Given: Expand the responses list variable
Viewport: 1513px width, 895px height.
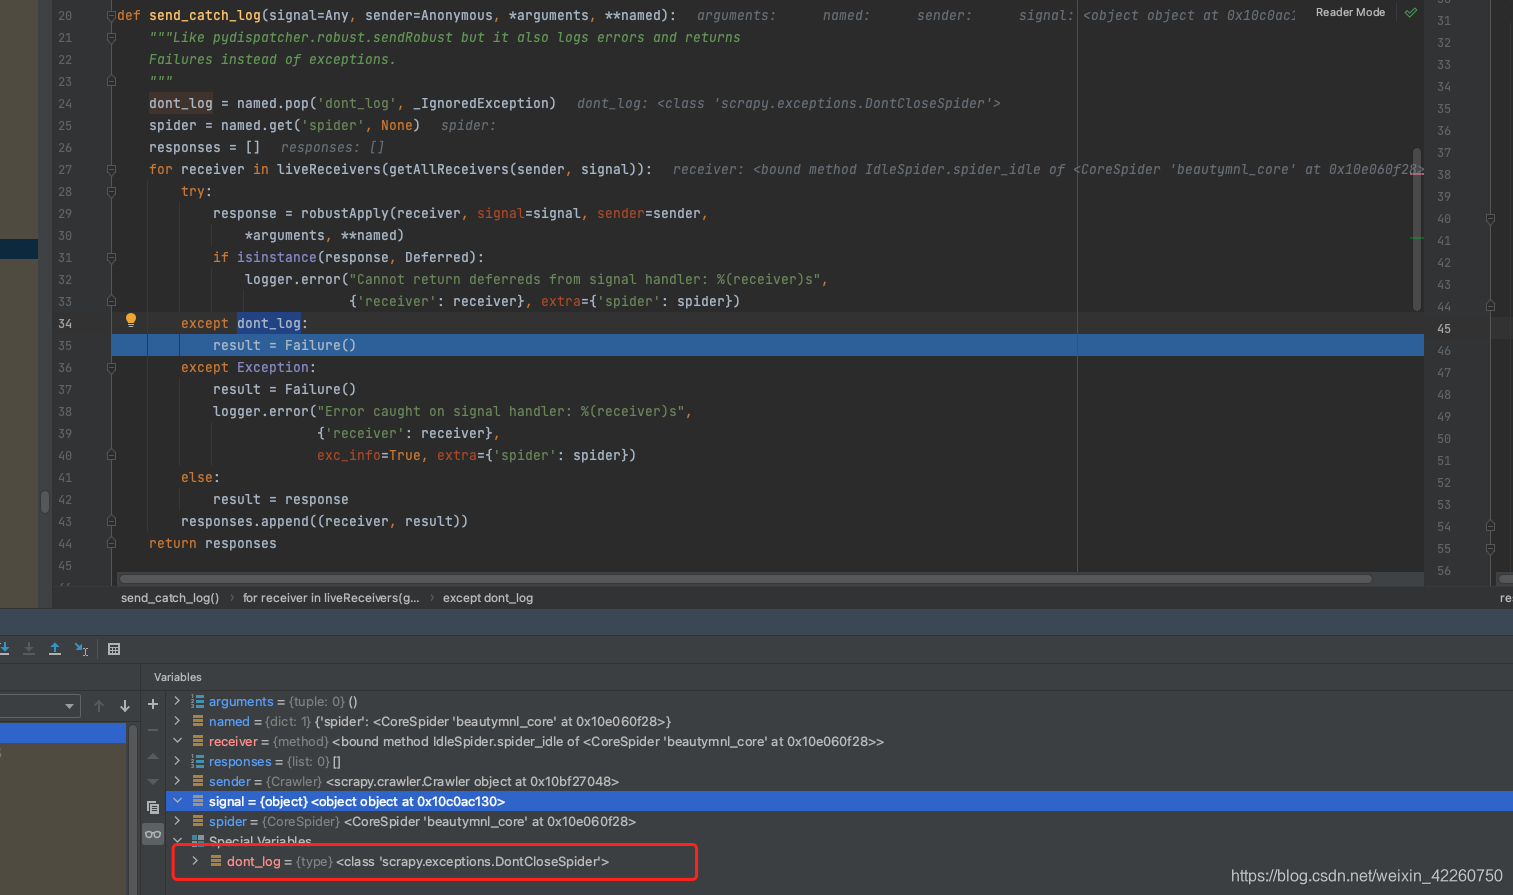Looking at the screenshot, I should [x=177, y=761].
